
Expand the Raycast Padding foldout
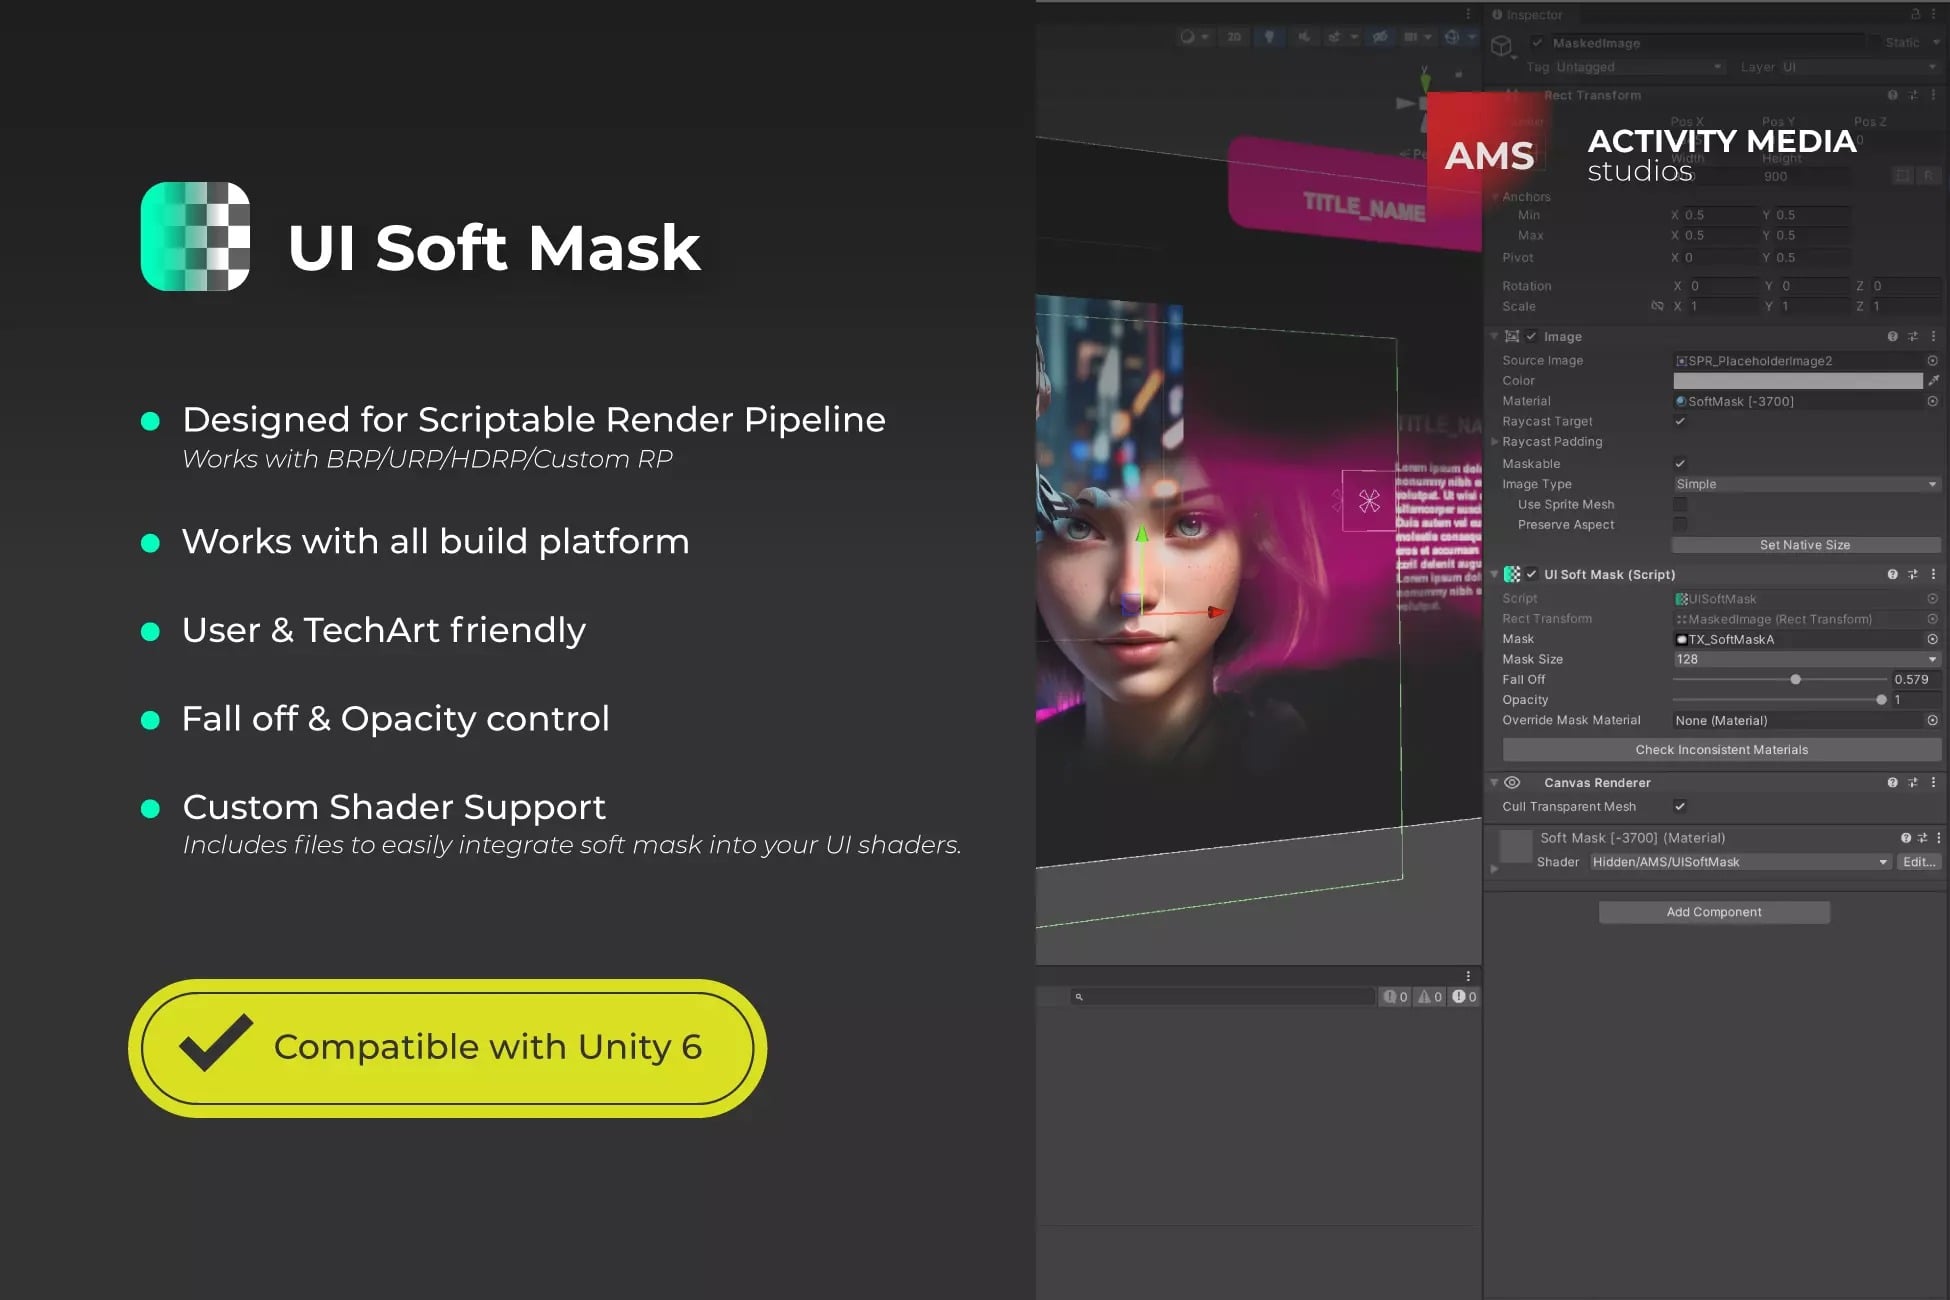click(1495, 442)
